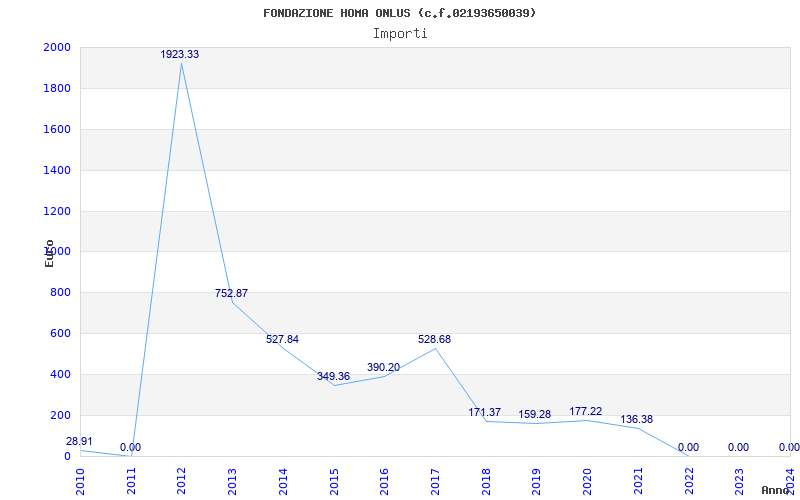This screenshot has width=800, height=500.
Task: Click the 528.68 data label
Action: [x=434, y=339]
